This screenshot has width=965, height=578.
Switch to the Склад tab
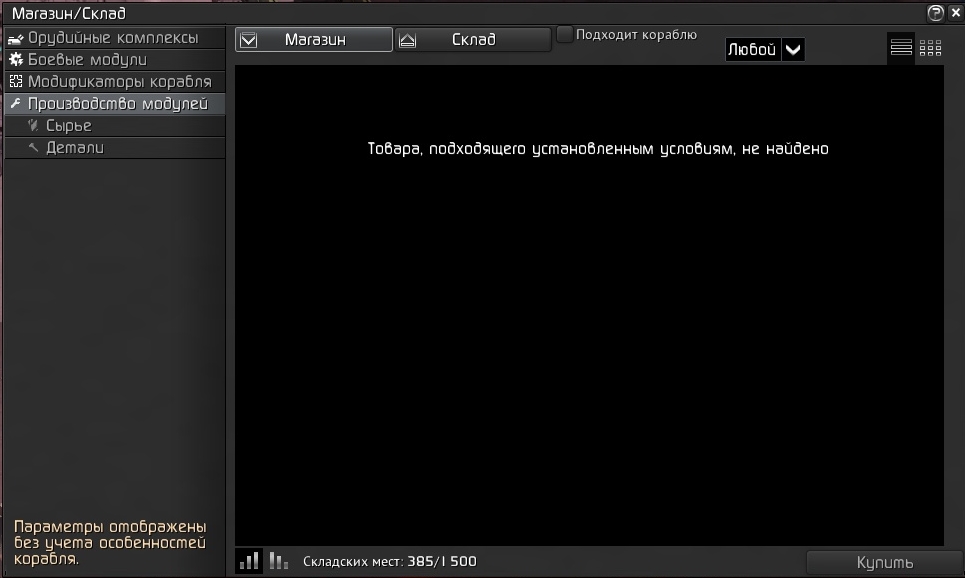tap(473, 40)
